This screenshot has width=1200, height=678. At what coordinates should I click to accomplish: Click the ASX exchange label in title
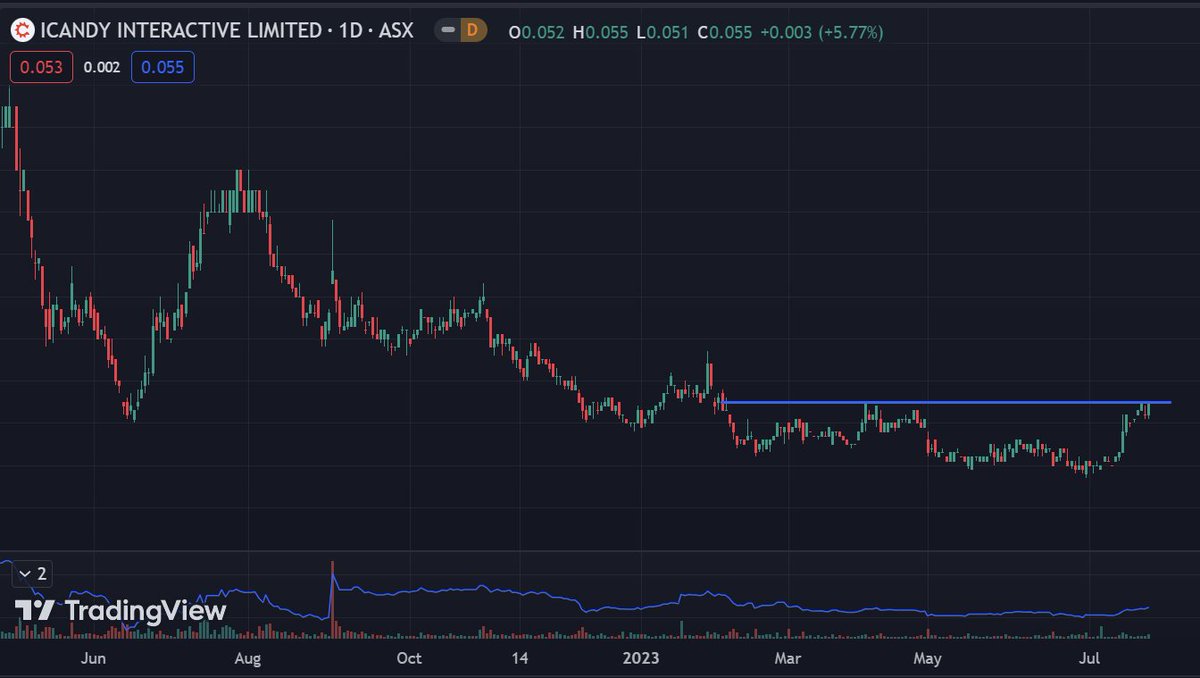(395, 31)
